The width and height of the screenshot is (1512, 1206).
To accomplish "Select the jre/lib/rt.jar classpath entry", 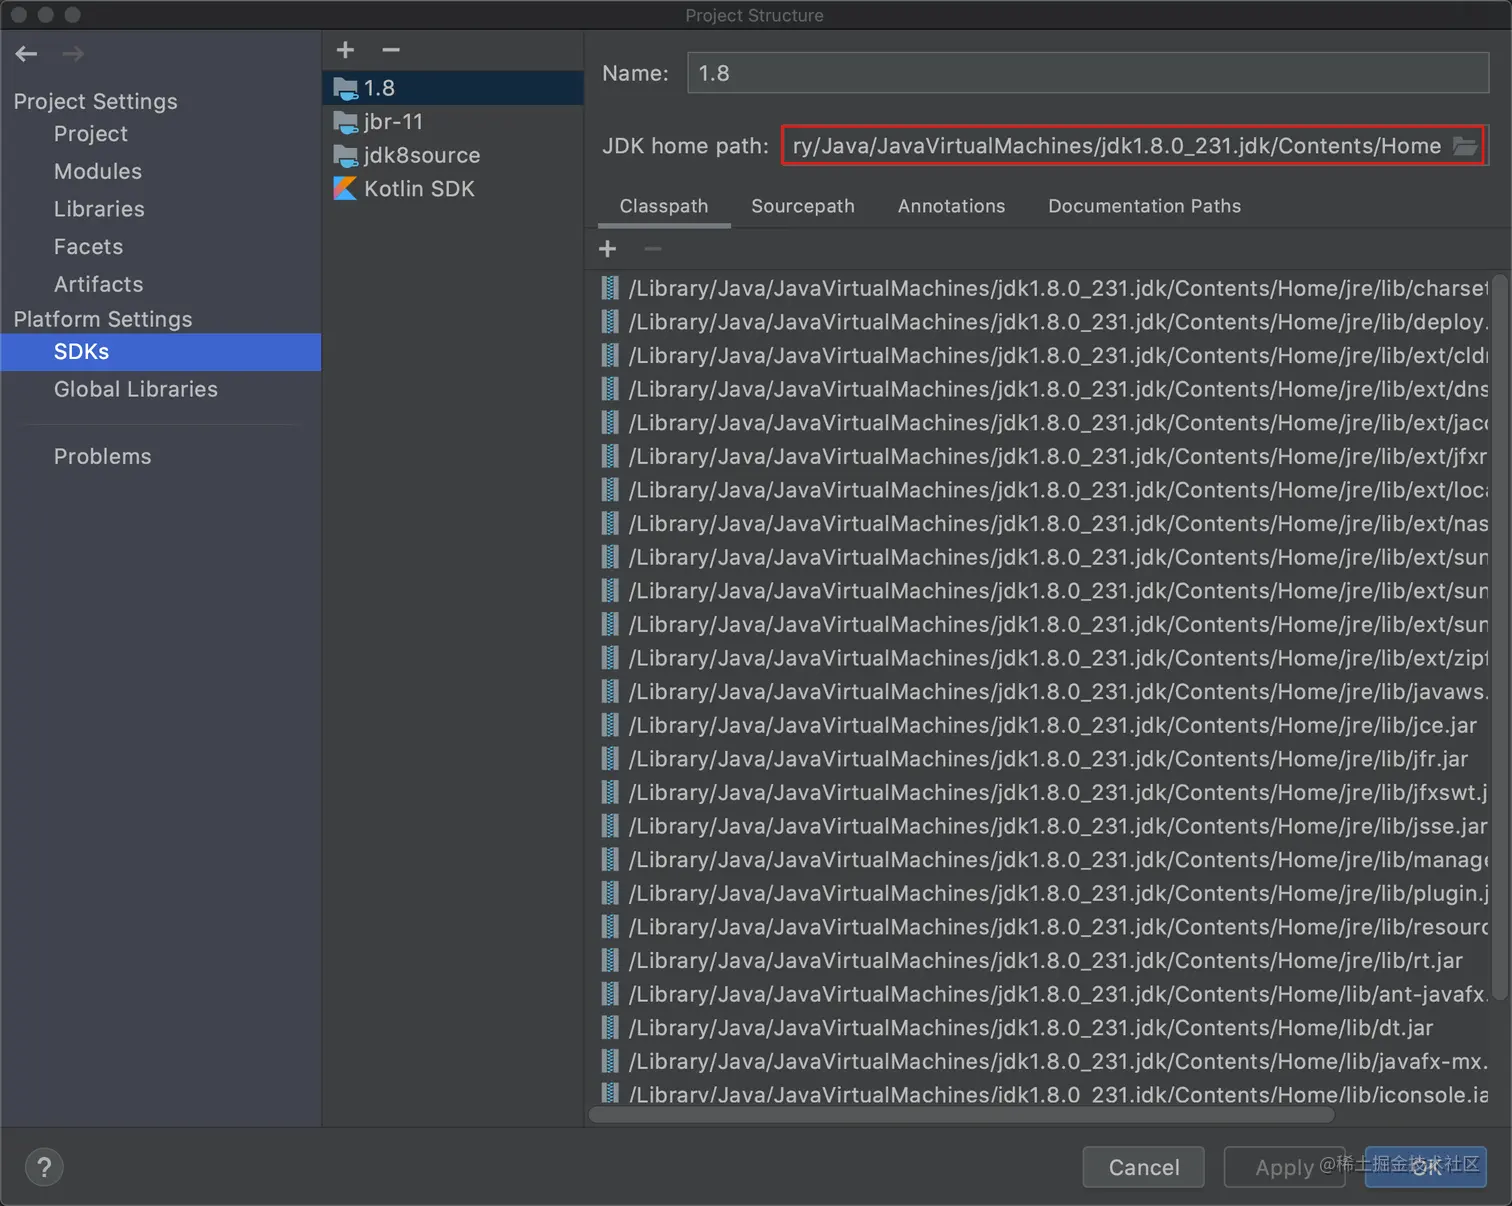I will [1040, 961].
